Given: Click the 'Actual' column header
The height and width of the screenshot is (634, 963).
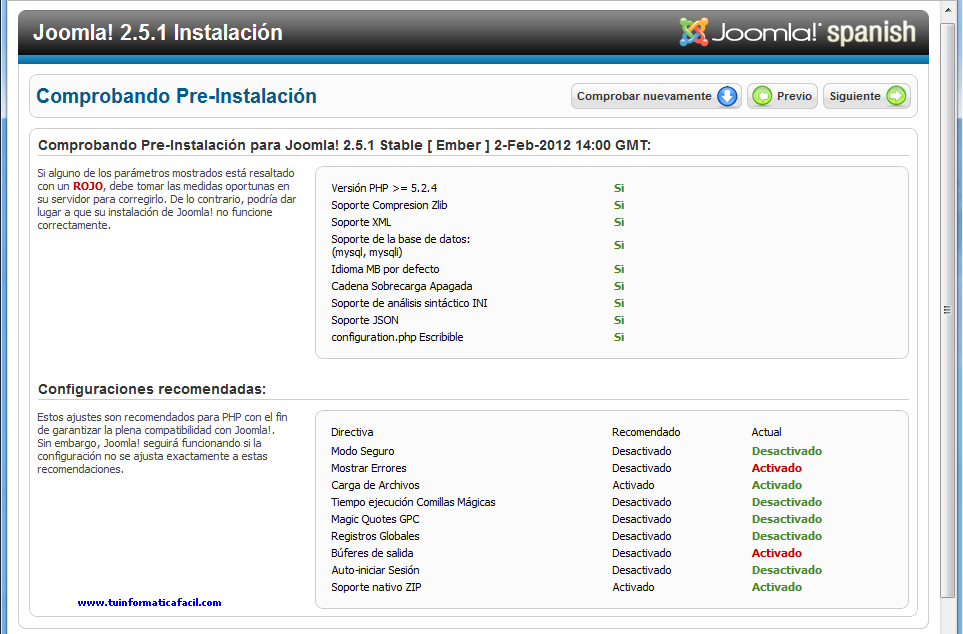Looking at the screenshot, I should point(766,432).
